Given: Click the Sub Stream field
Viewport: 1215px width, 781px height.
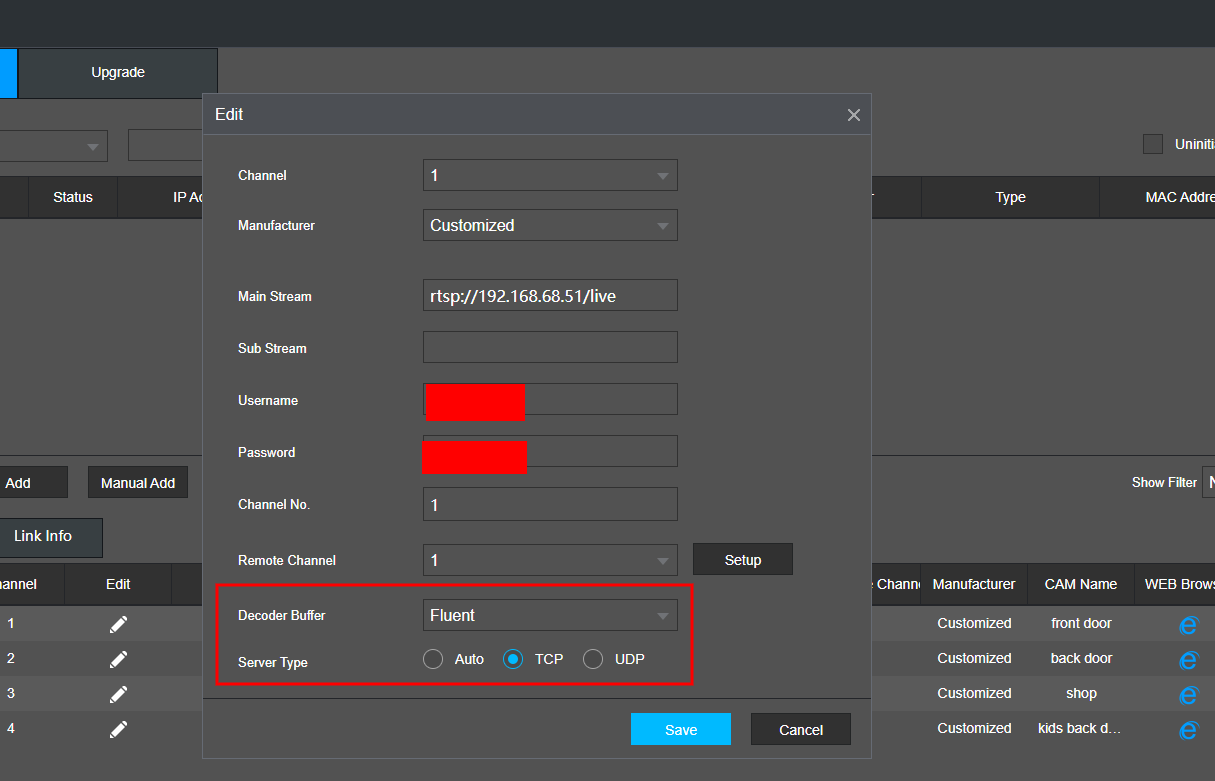Looking at the screenshot, I should click(550, 347).
